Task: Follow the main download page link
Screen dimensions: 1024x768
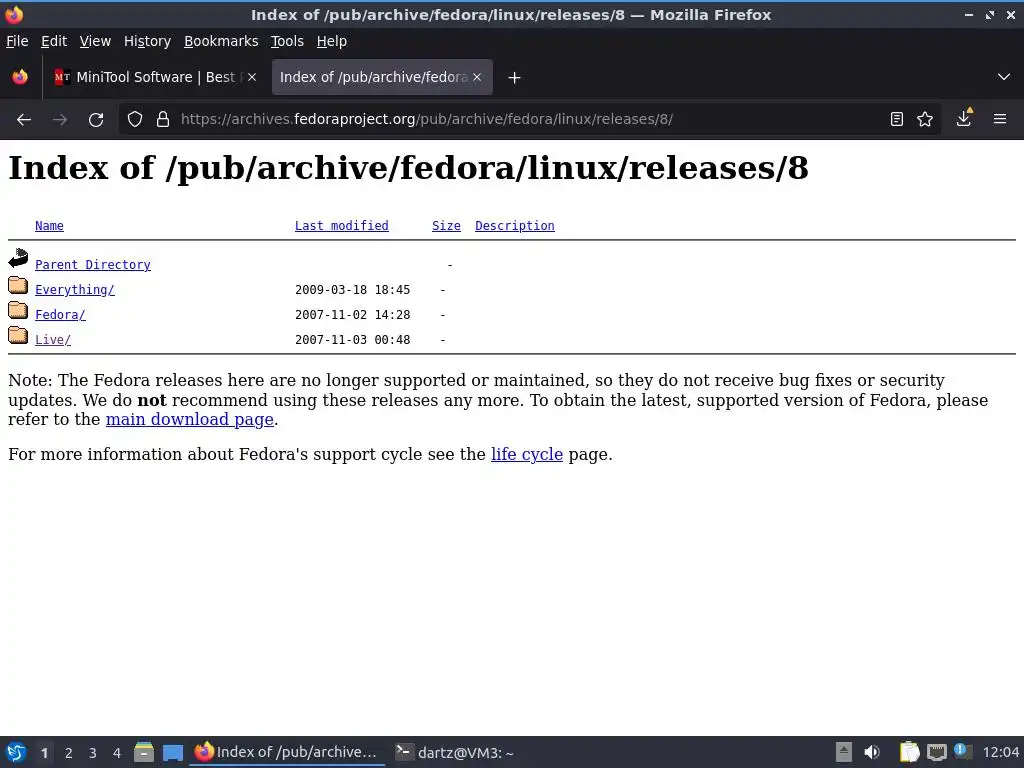Action: tap(189, 419)
